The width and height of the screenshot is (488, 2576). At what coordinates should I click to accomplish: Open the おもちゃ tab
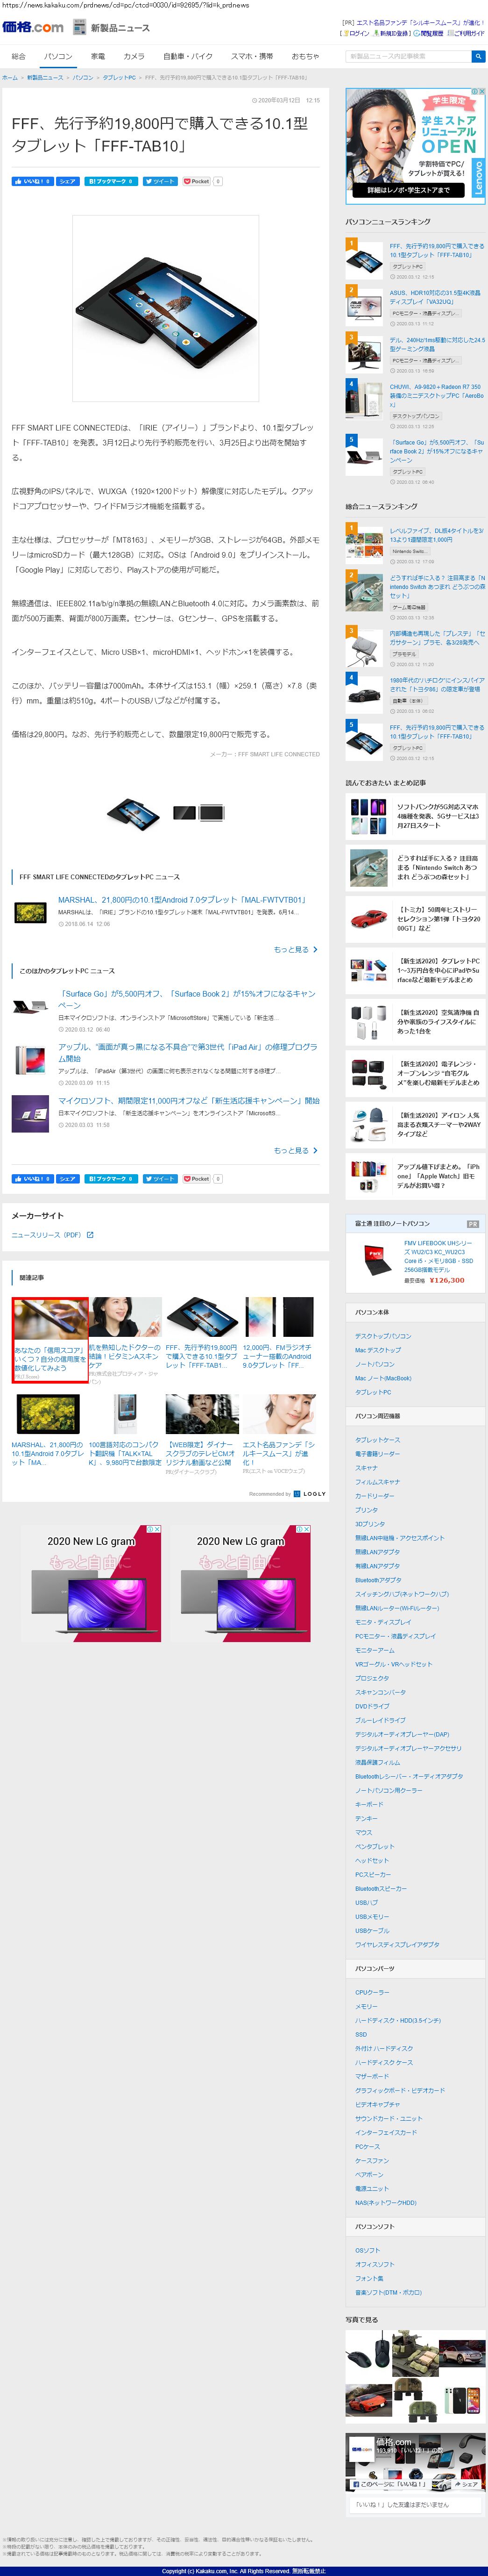click(x=305, y=56)
